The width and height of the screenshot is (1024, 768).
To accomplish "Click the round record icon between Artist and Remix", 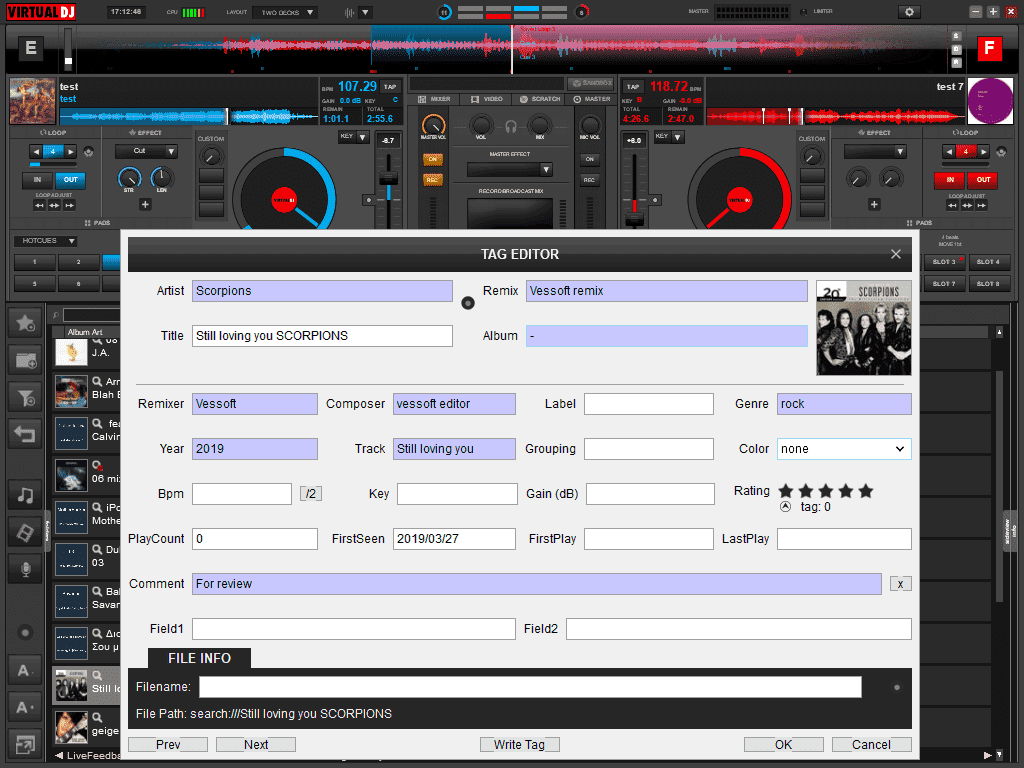I will click(468, 303).
